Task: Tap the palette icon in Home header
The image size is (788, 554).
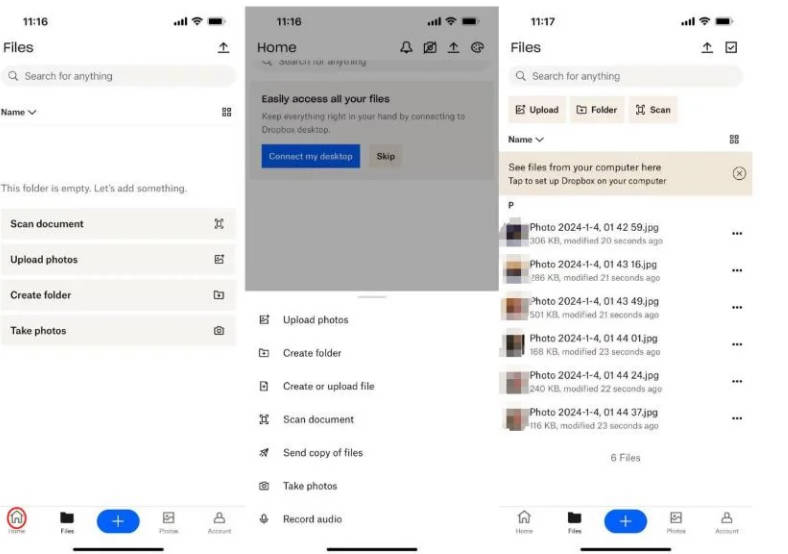Action: click(477, 48)
